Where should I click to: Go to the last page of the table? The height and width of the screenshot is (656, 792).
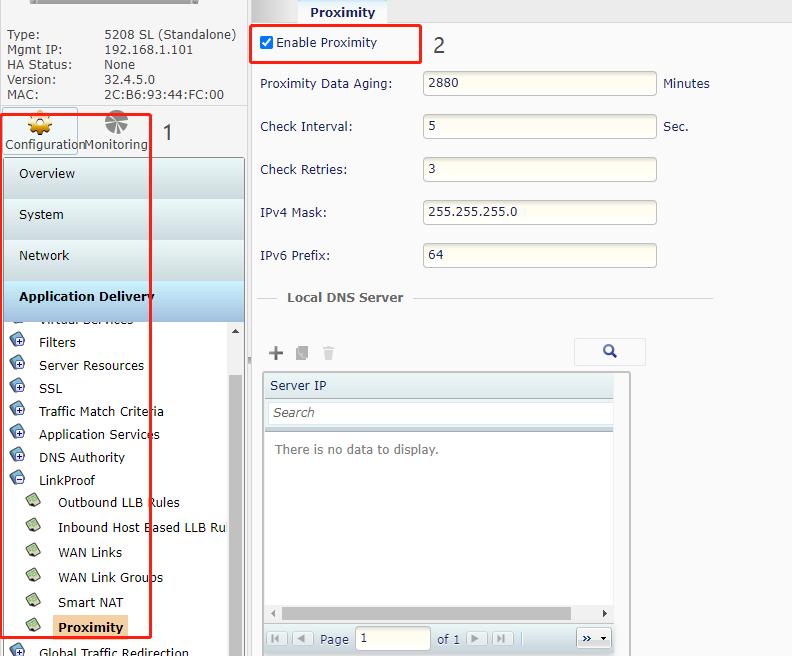click(501, 639)
